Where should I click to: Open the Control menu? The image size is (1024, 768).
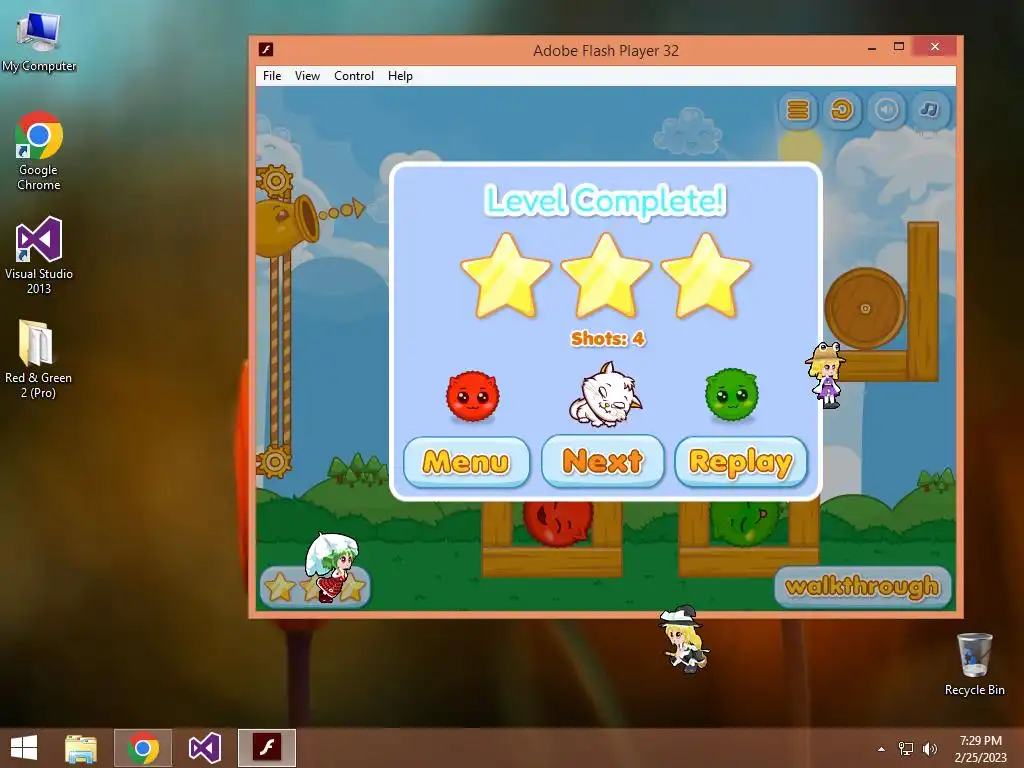[x=354, y=76]
